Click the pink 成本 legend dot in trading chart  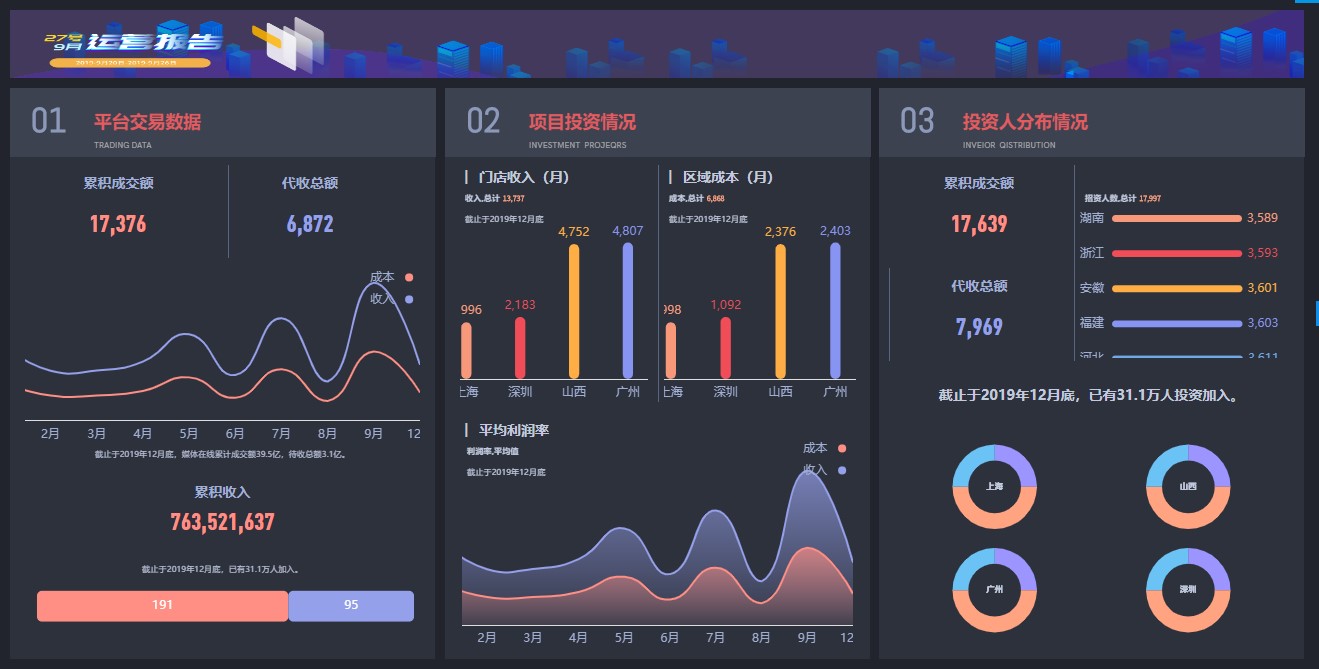tap(410, 277)
